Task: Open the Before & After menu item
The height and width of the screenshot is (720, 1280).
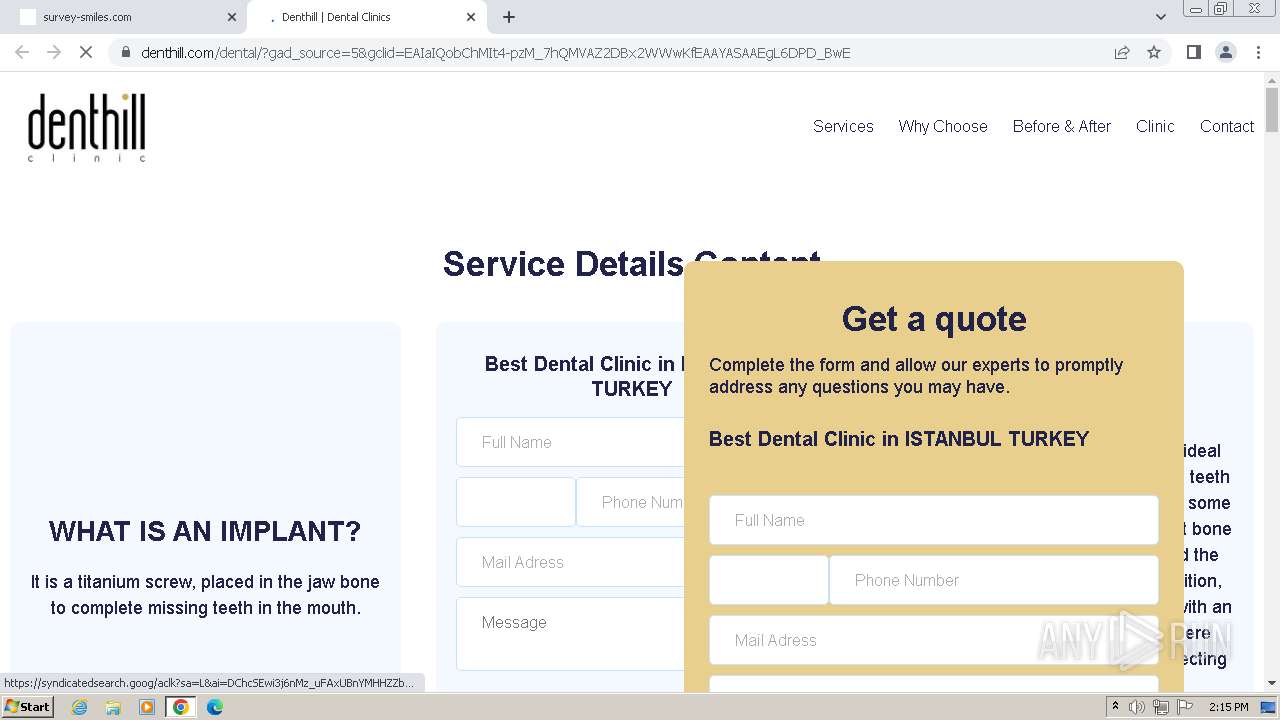Action: click(x=1062, y=126)
